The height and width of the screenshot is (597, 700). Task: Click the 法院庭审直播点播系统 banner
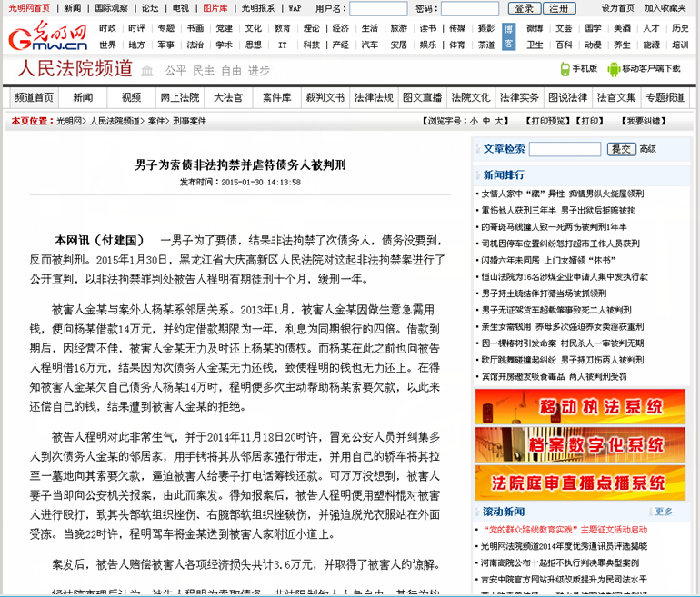click(x=580, y=483)
